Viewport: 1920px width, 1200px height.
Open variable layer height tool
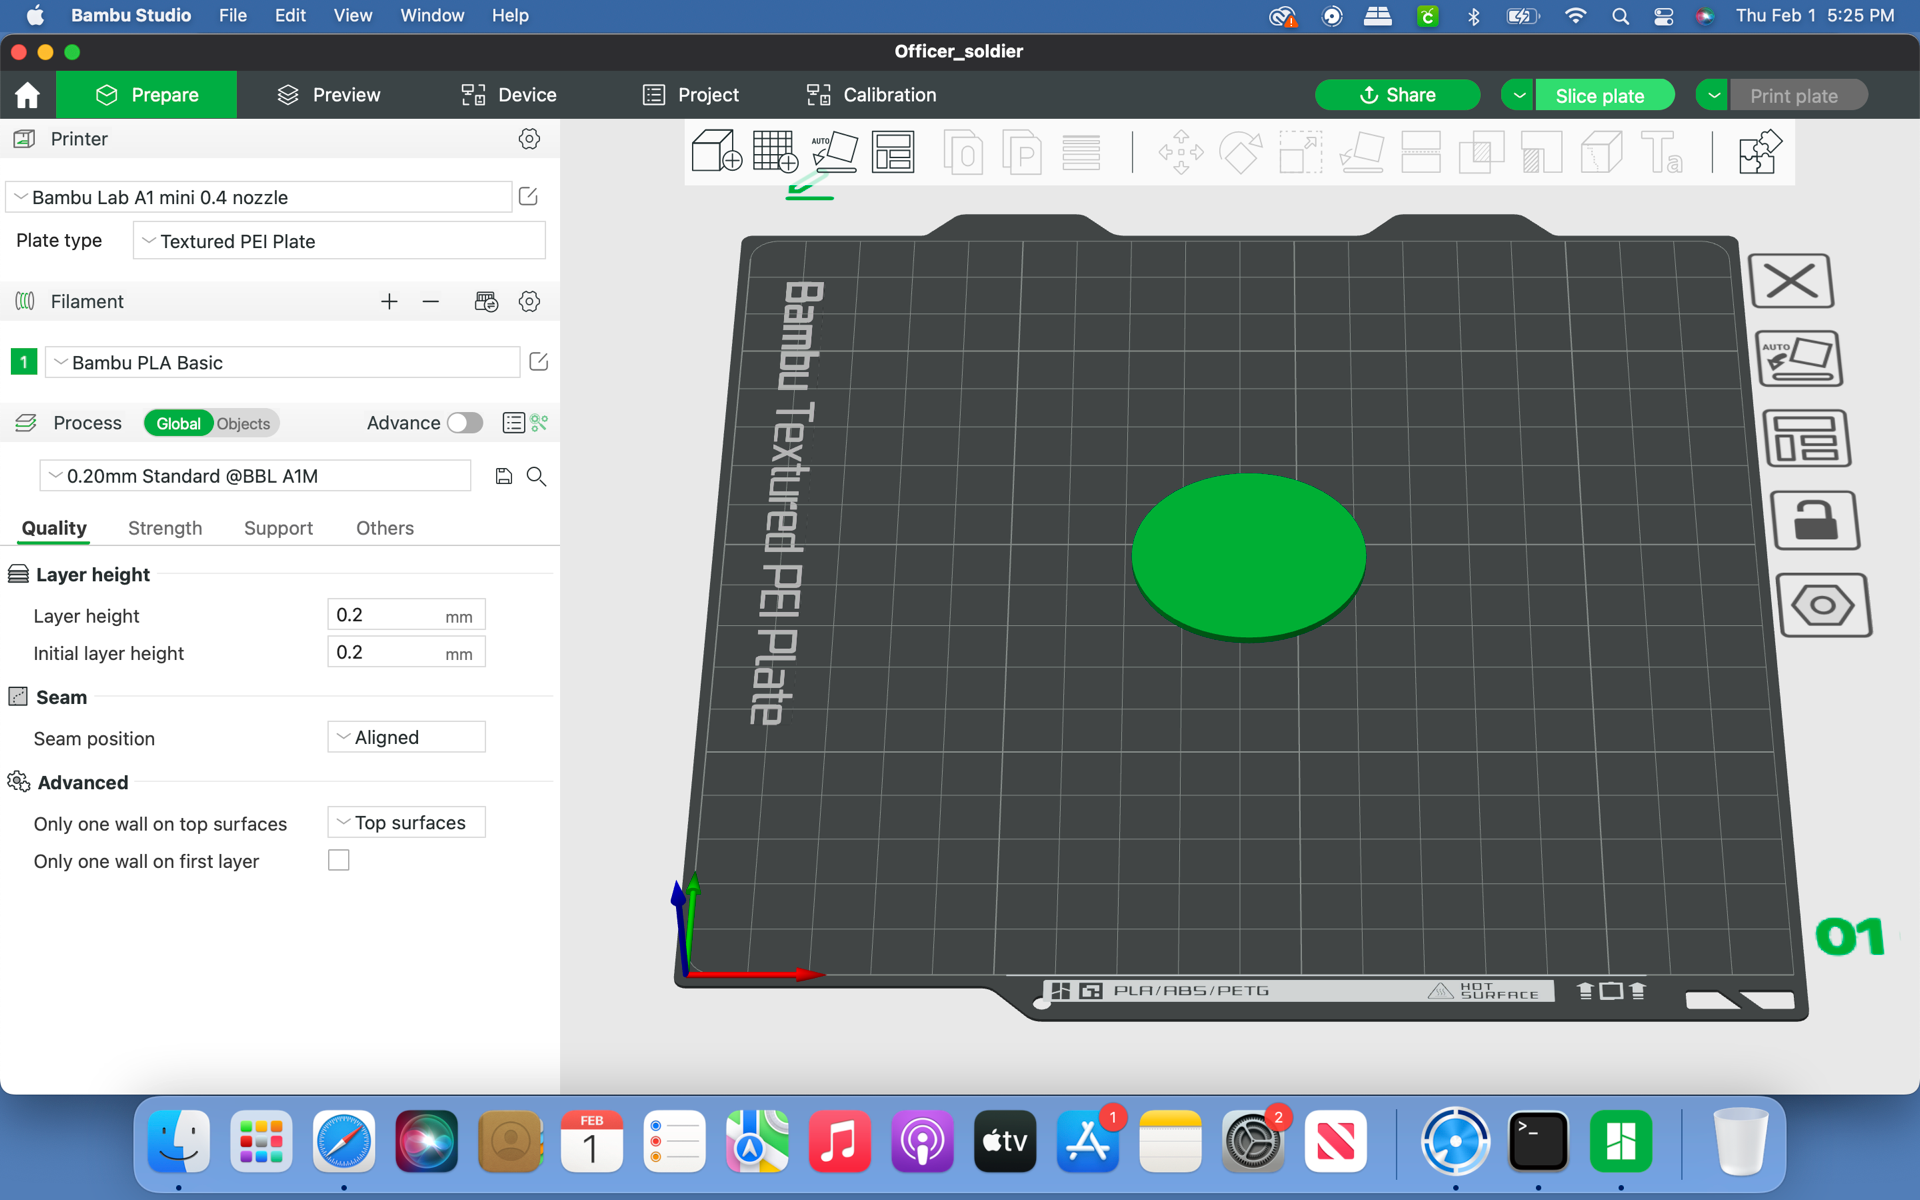point(1081,152)
